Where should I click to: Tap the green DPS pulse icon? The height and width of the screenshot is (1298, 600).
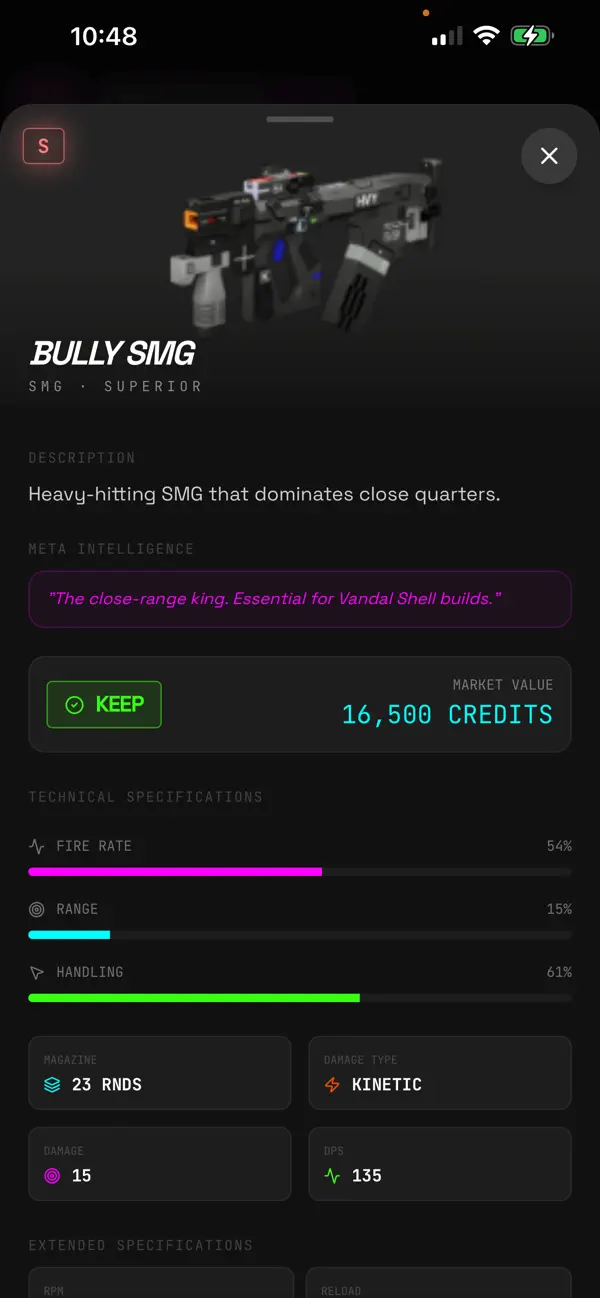(333, 1176)
